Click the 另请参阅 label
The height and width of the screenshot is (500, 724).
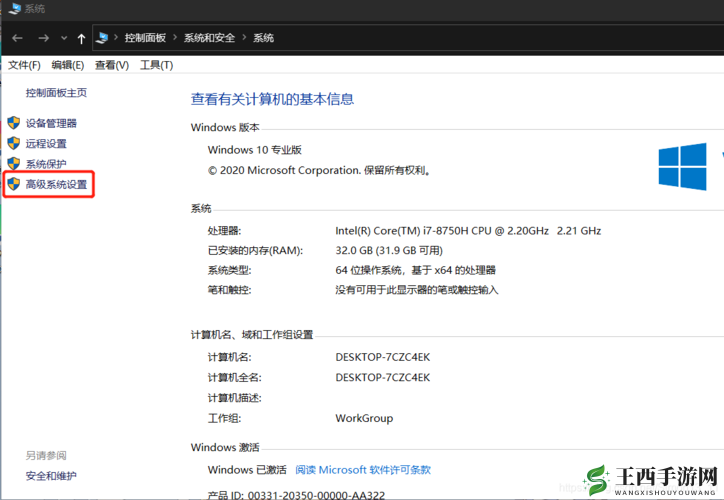(x=46, y=456)
